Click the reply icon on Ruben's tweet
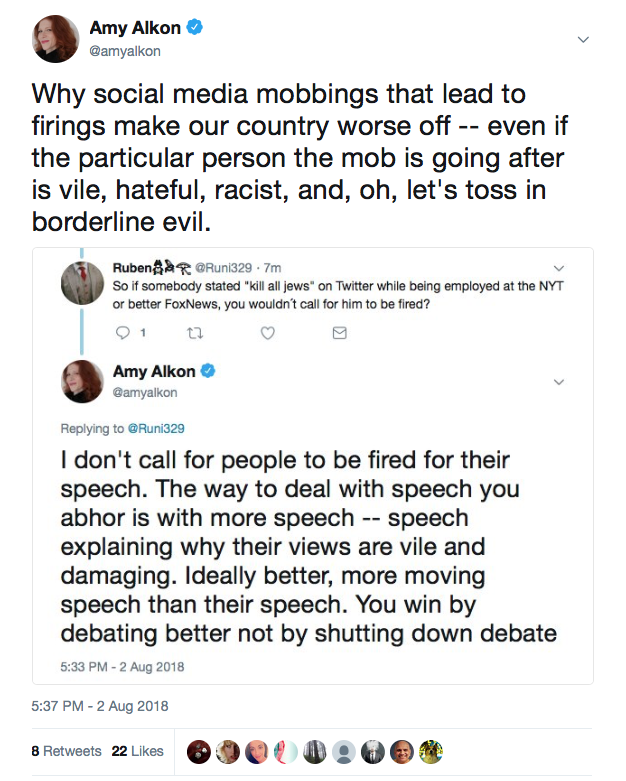 (122, 334)
